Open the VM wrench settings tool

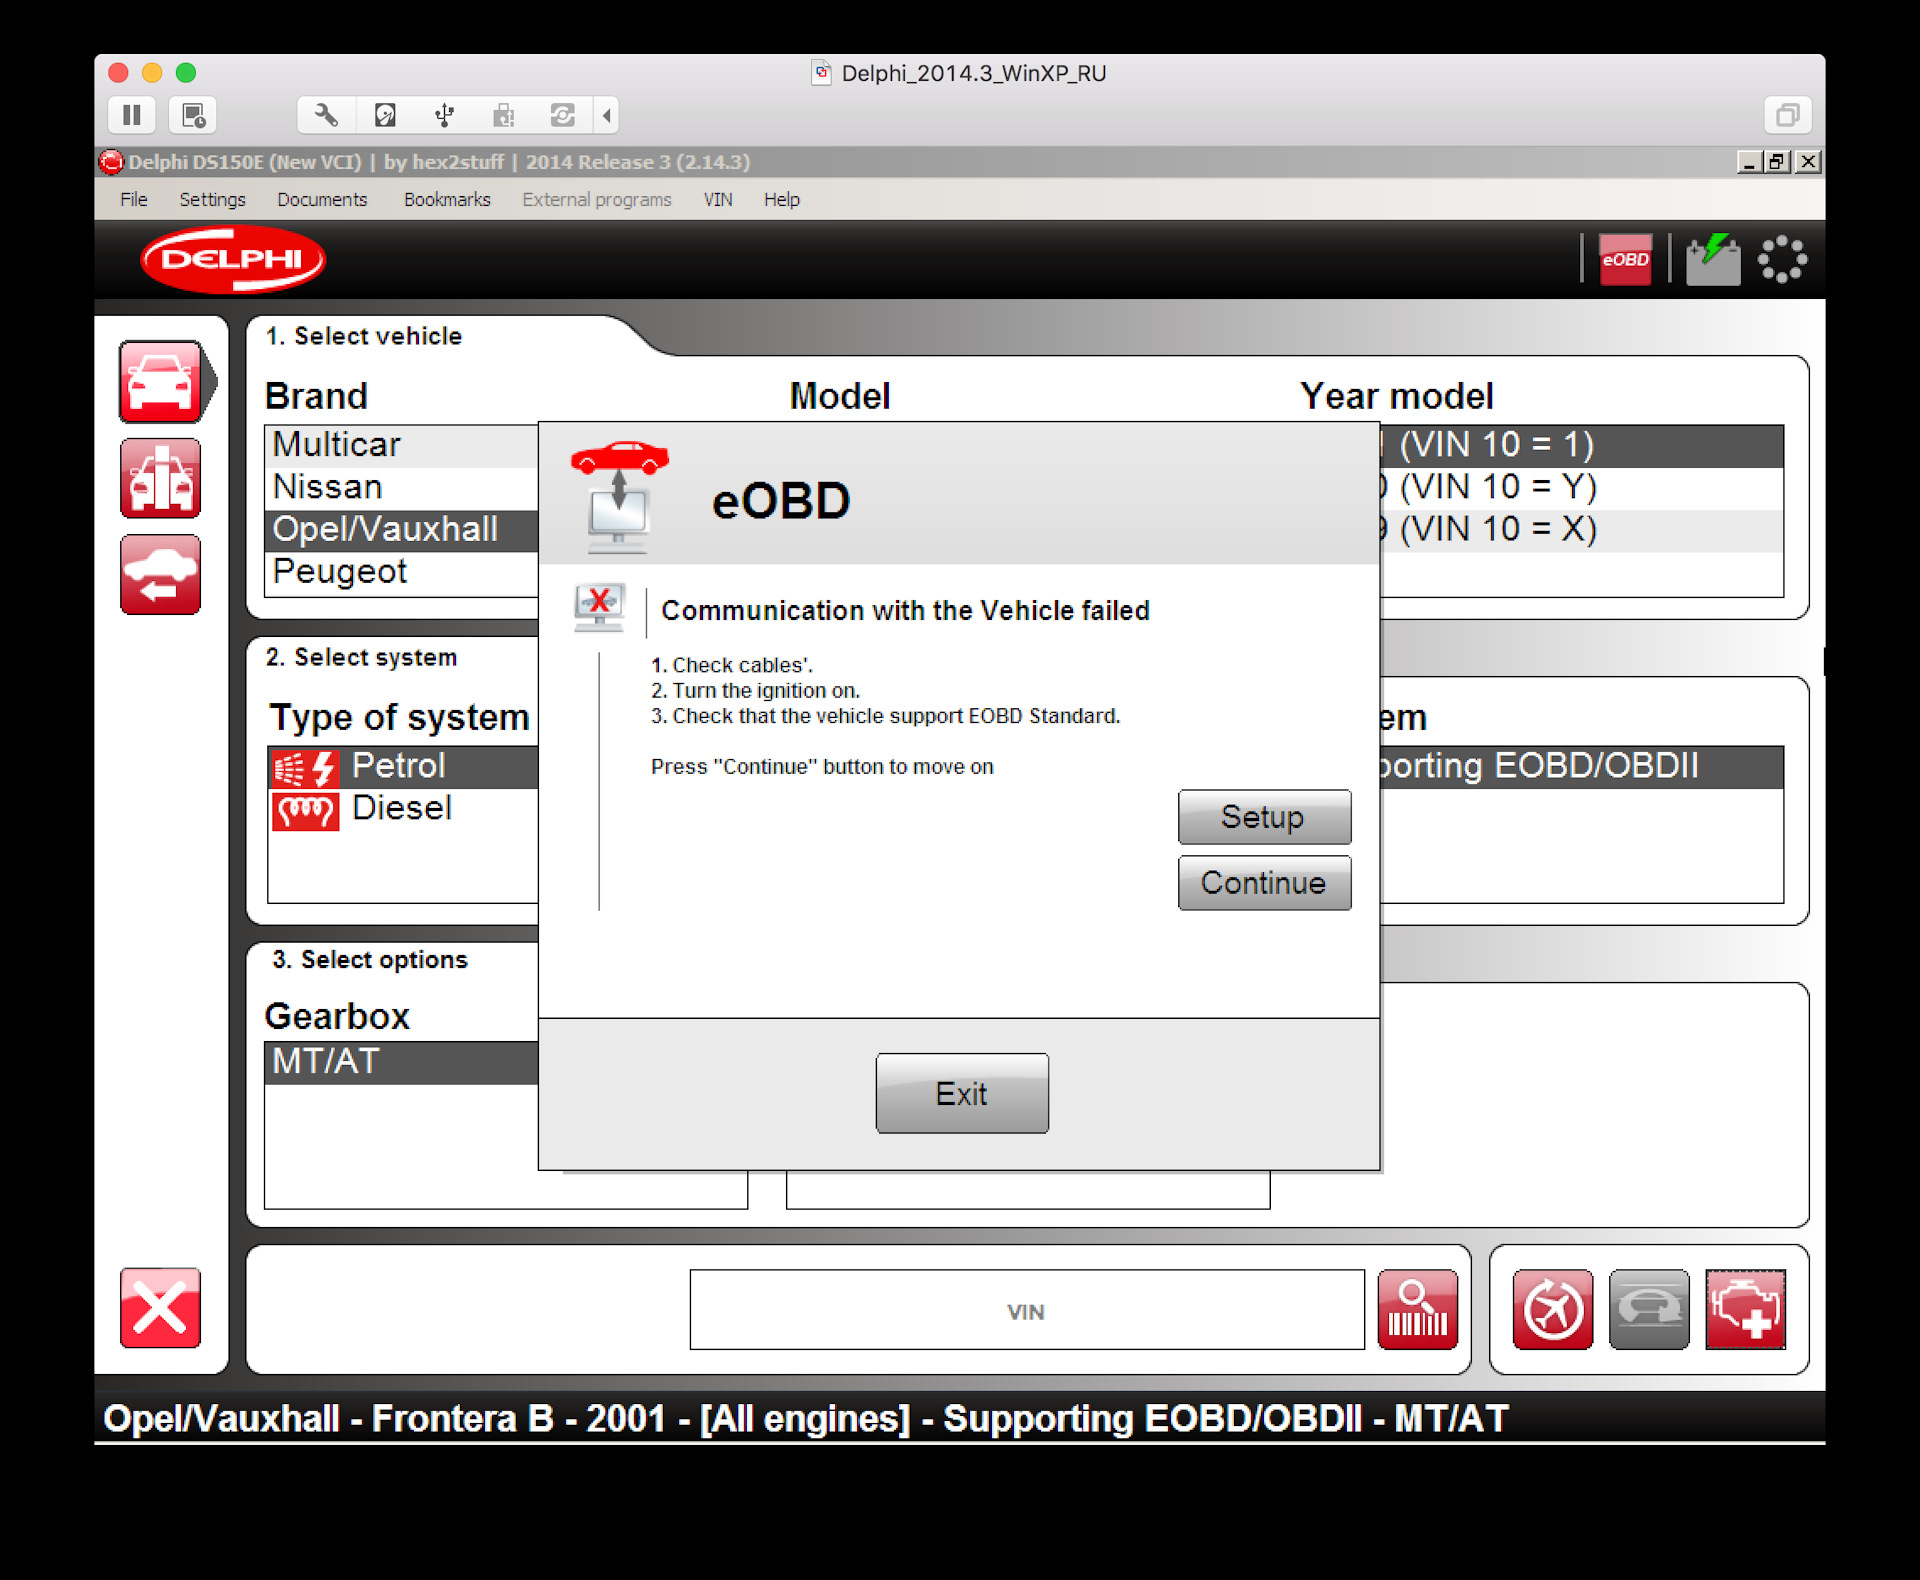(326, 115)
